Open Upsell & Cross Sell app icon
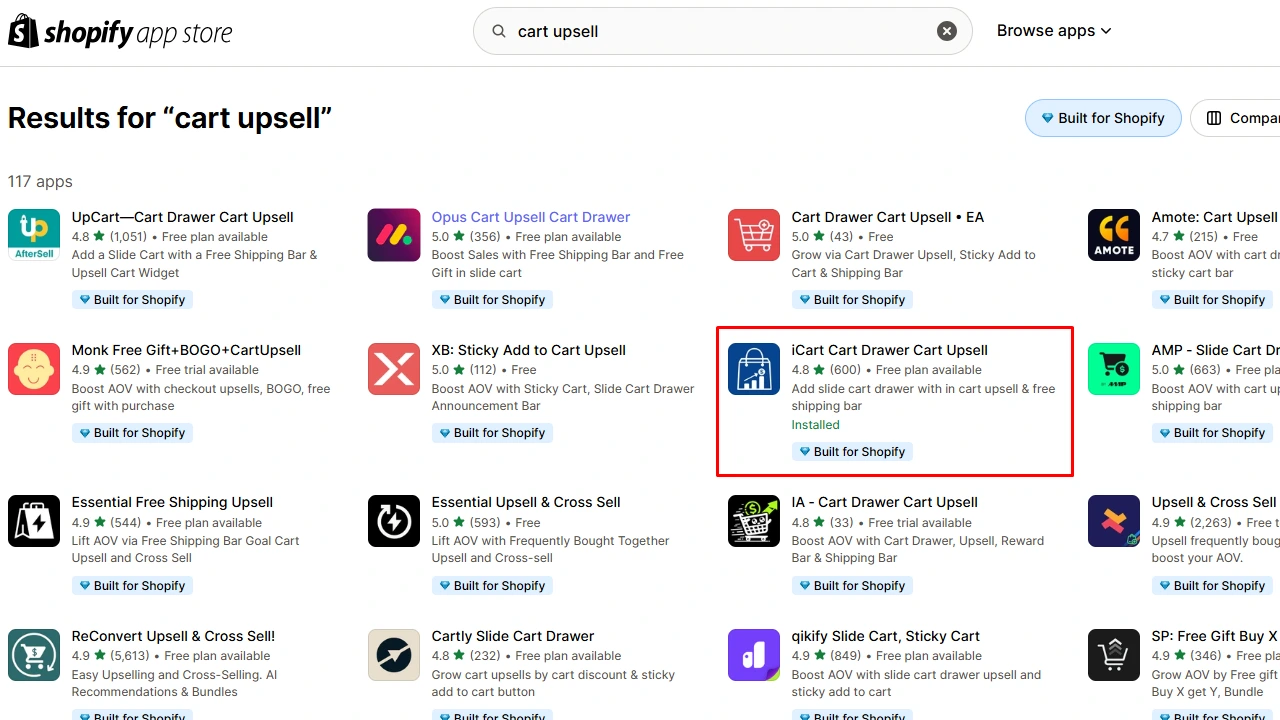Viewport: 1280px width, 720px height. (1114, 521)
